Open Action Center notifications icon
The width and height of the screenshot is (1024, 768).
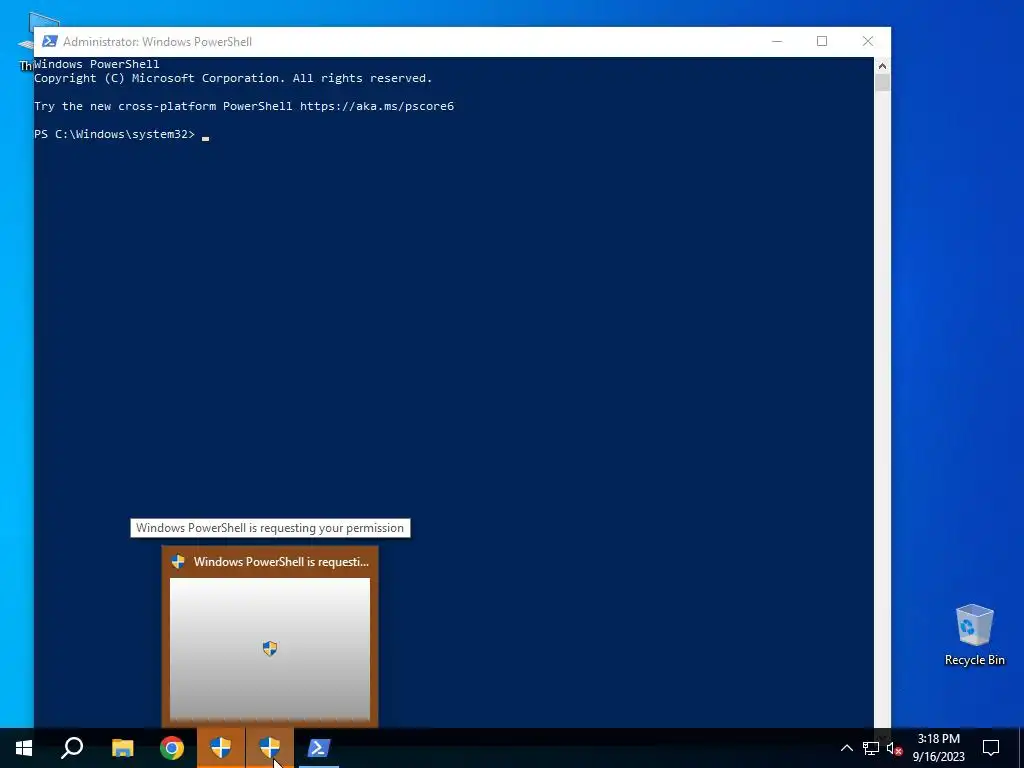click(x=991, y=748)
